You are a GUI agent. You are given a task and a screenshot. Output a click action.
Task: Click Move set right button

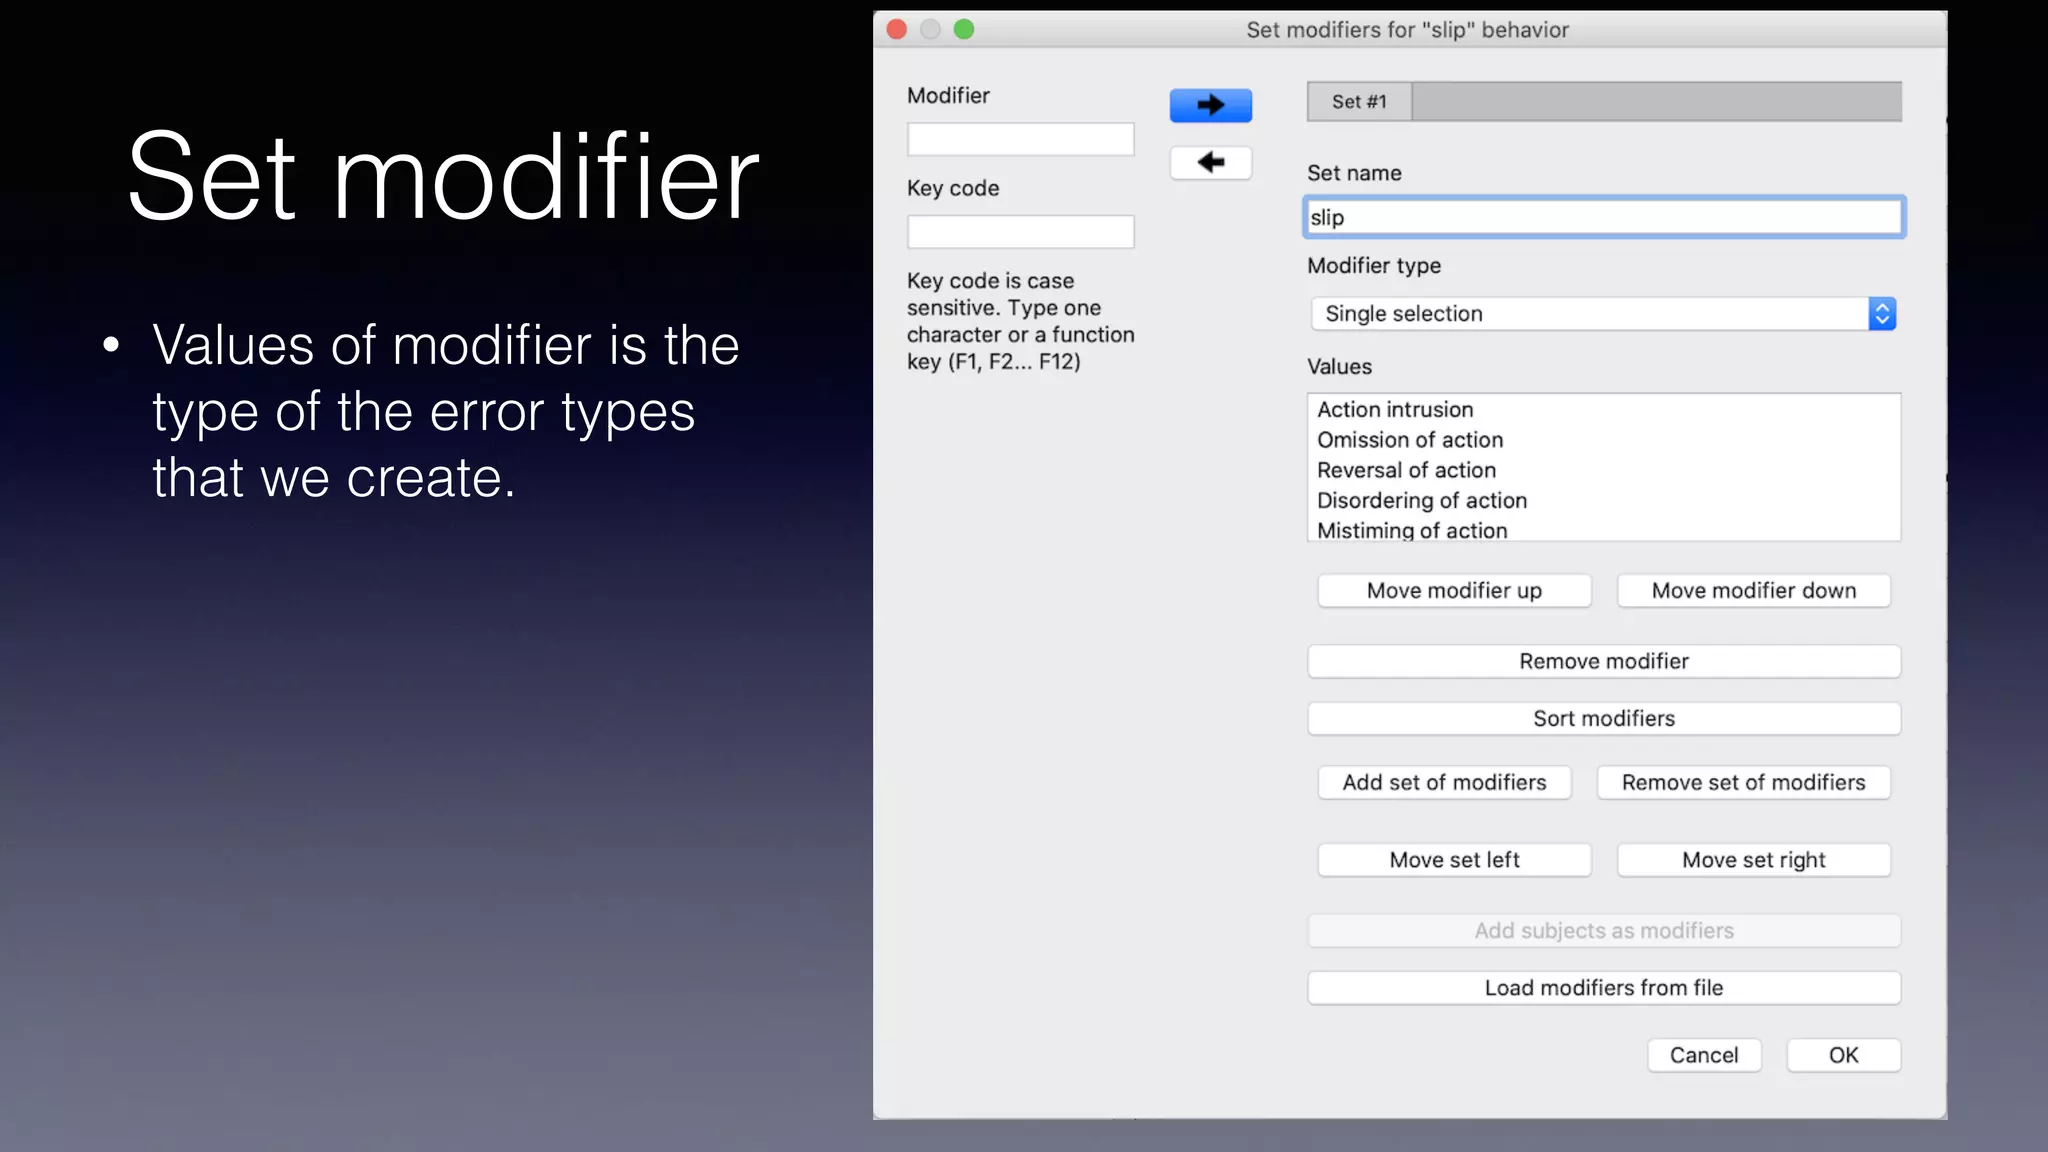[1754, 860]
